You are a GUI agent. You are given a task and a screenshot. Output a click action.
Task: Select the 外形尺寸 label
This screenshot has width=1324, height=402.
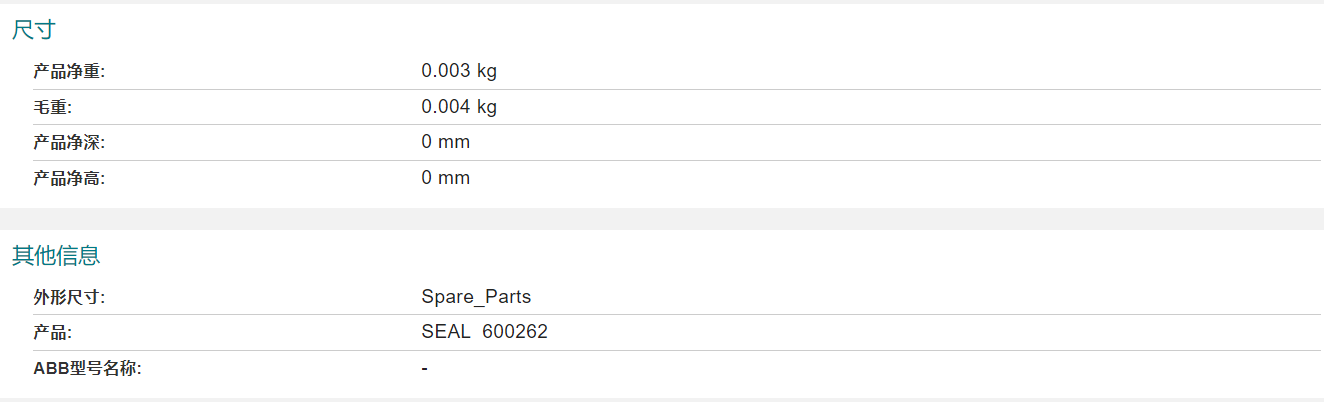point(69,297)
